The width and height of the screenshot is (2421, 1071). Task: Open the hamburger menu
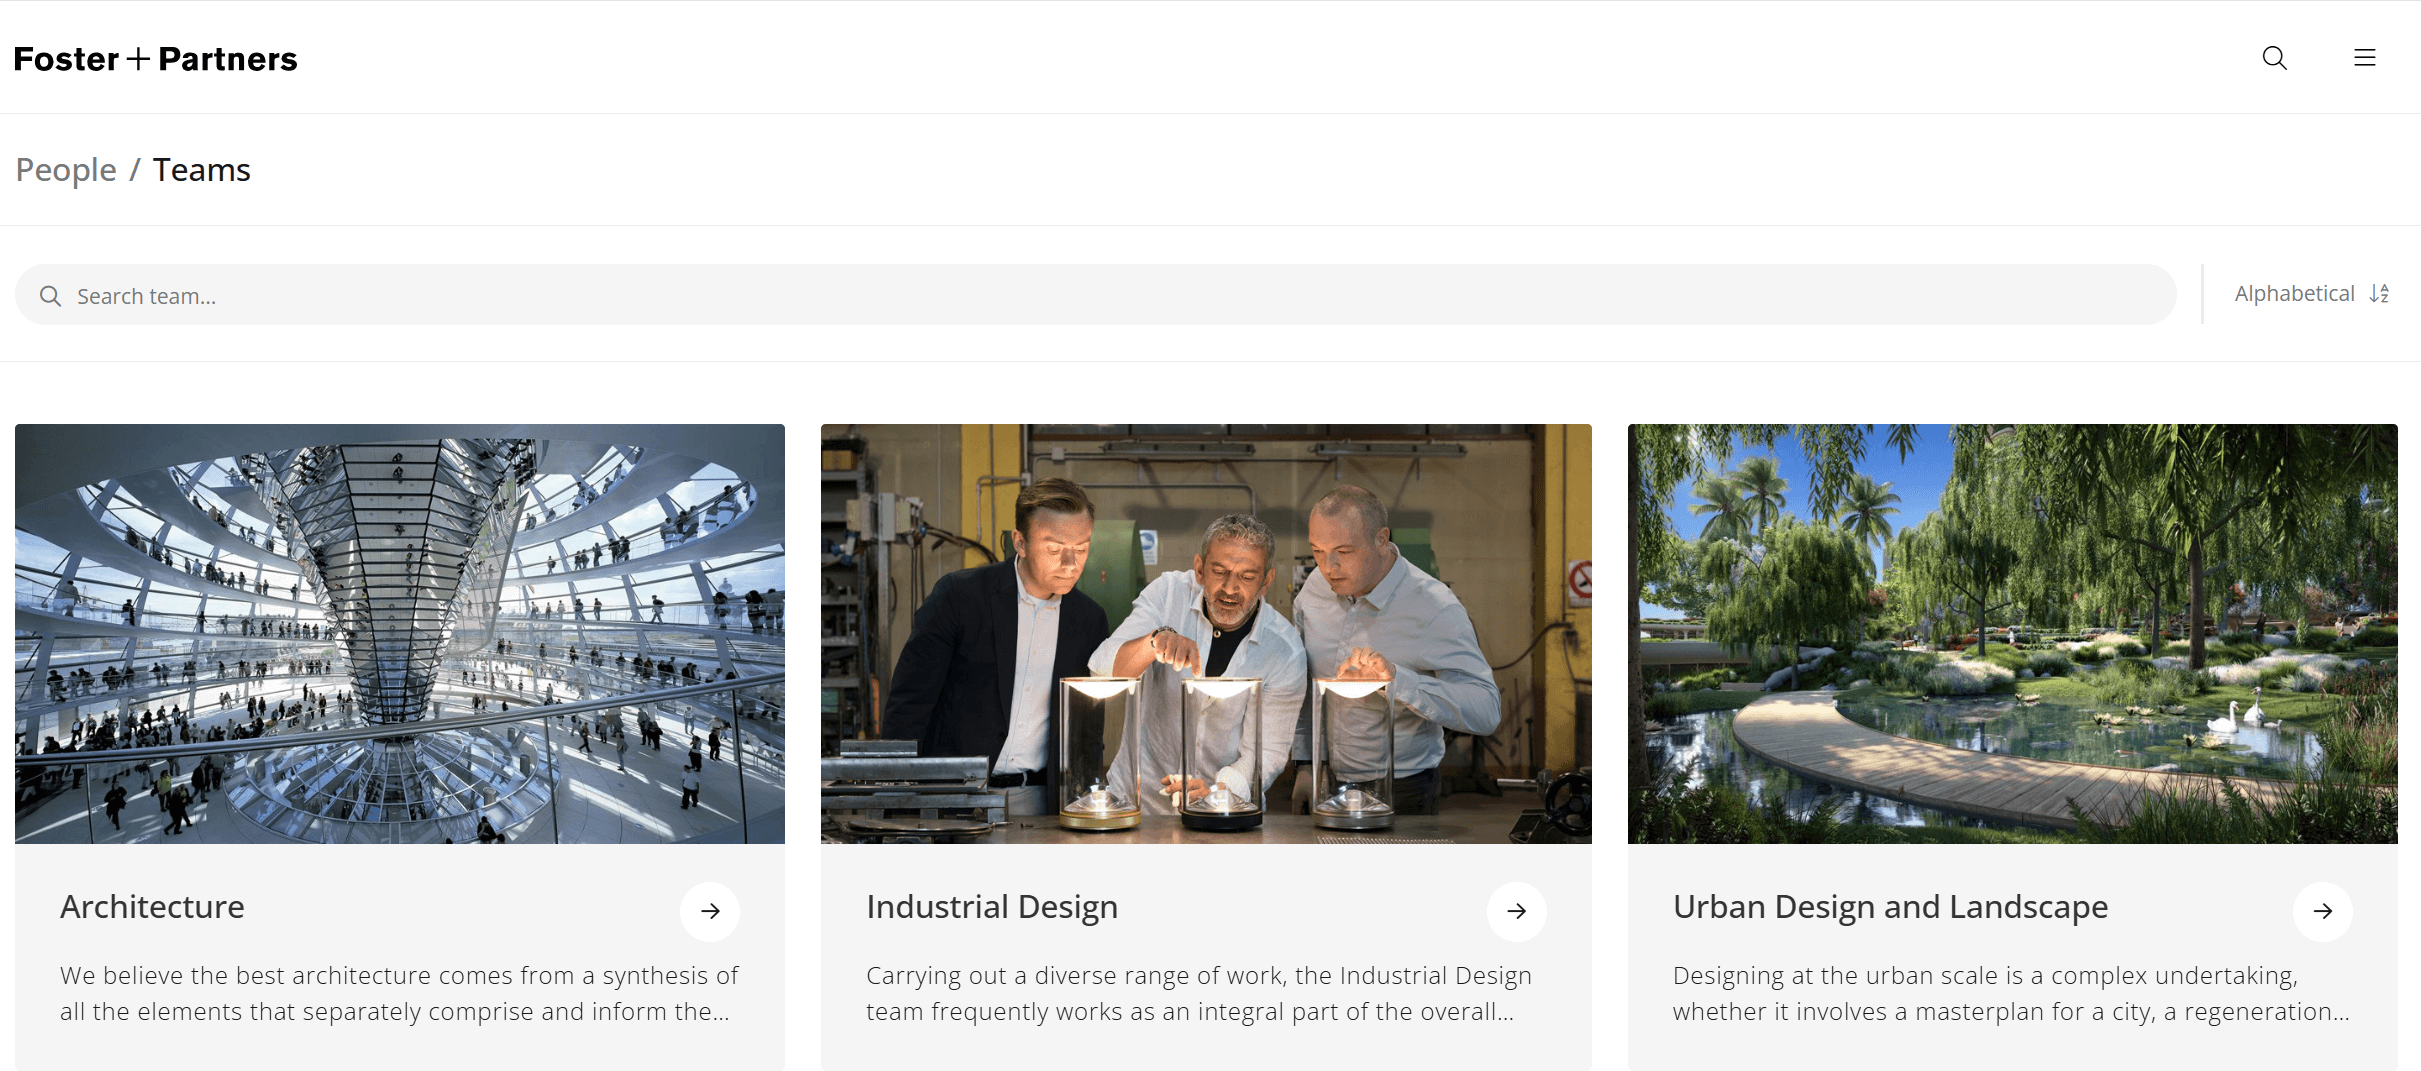point(2364,58)
